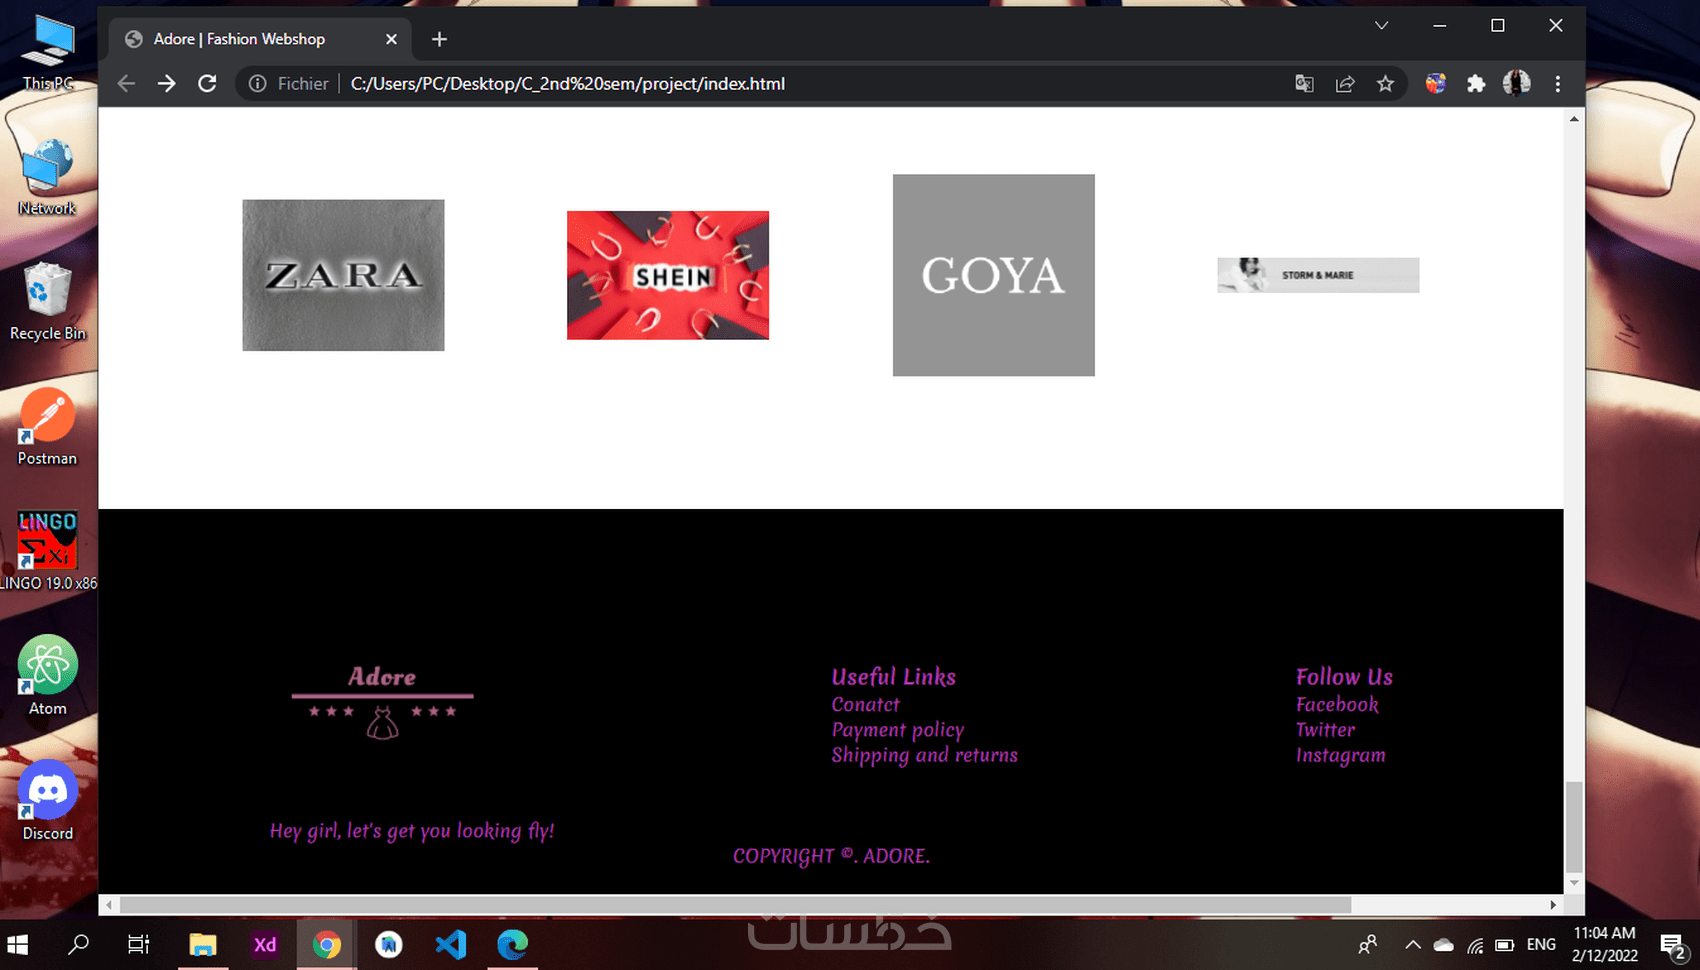The image size is (1700, 970).
Task: Open the translate page icon
Action: pos(1304,84)
